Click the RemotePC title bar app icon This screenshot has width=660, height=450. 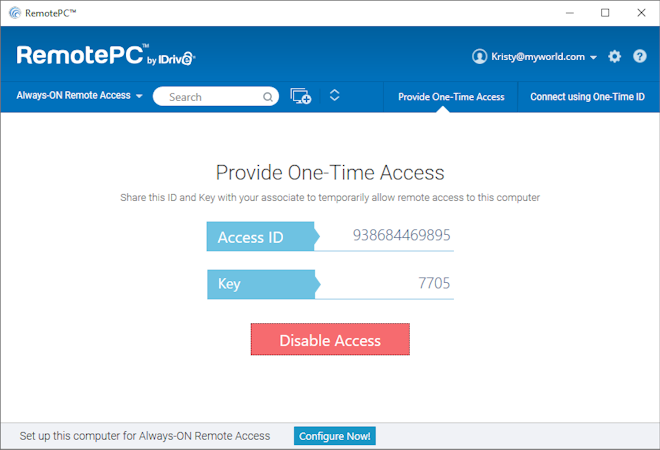coord(15,13)
